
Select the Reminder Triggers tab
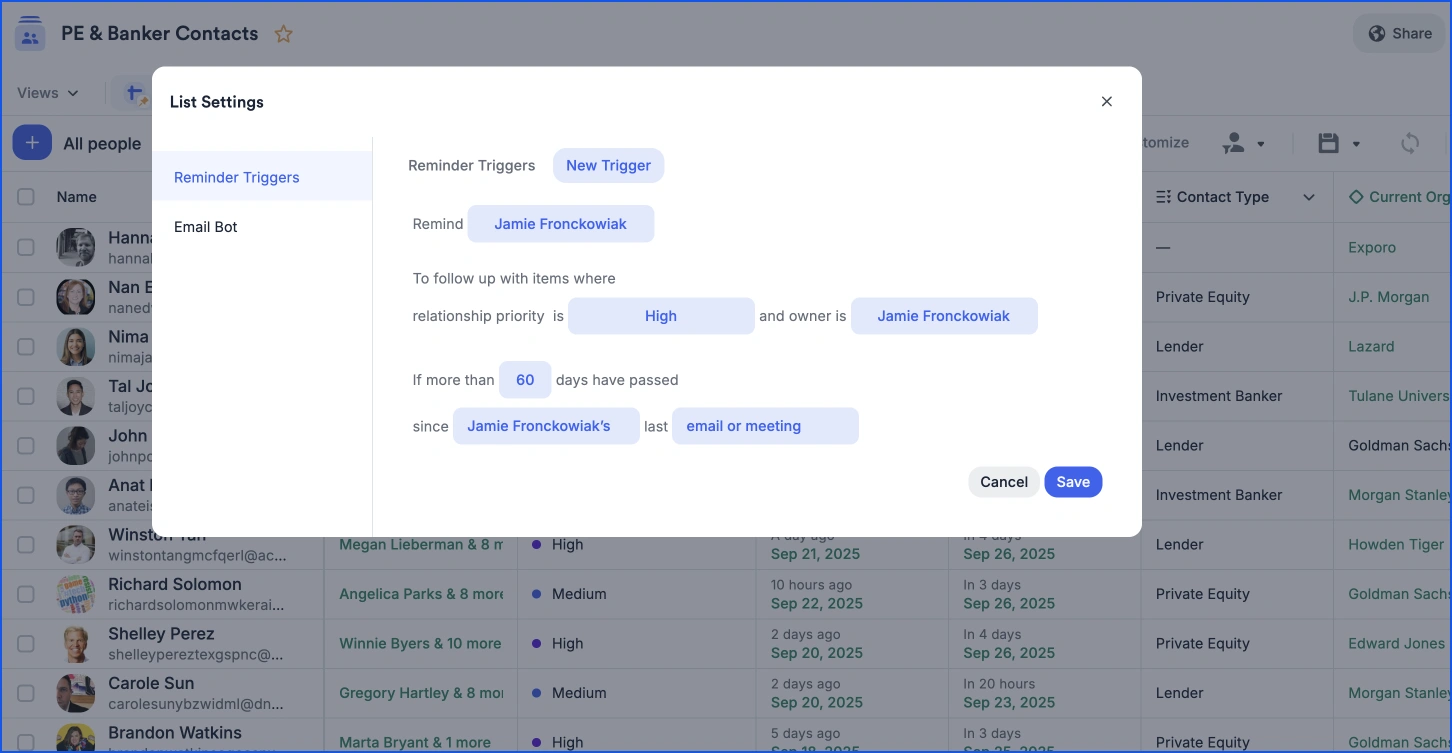coord(262,177)
